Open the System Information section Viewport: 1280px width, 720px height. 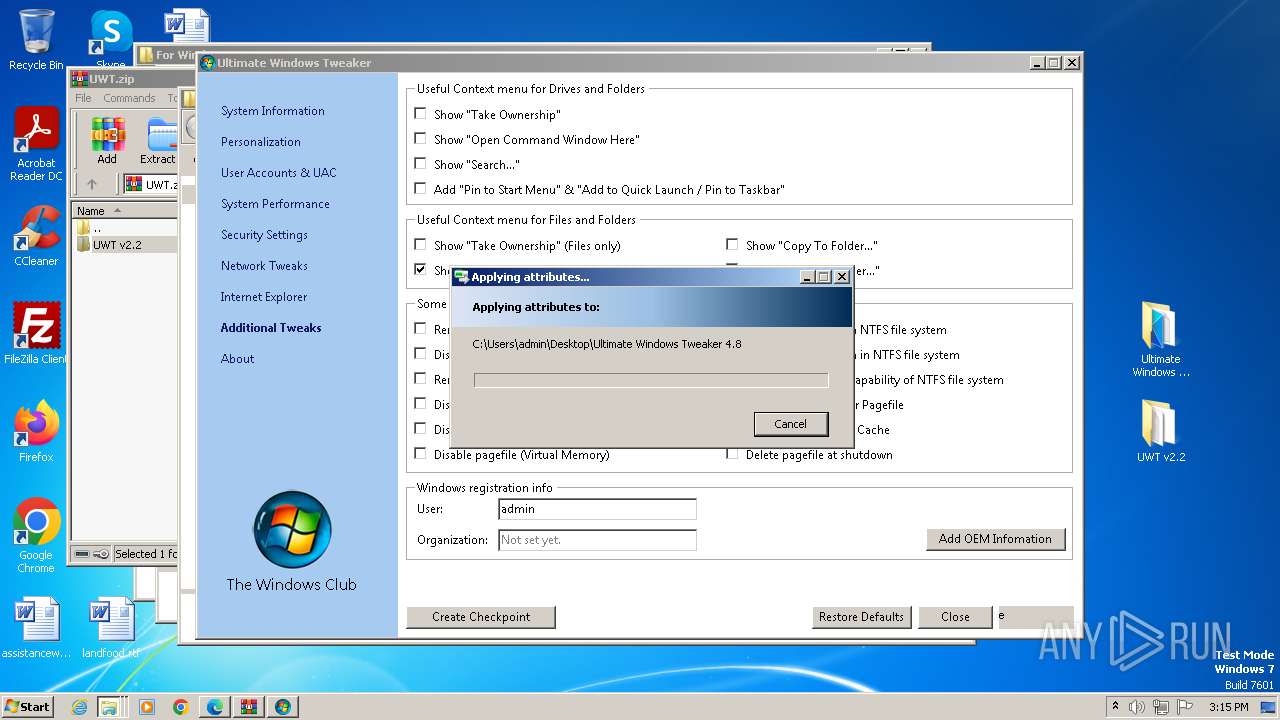[272, 111]
